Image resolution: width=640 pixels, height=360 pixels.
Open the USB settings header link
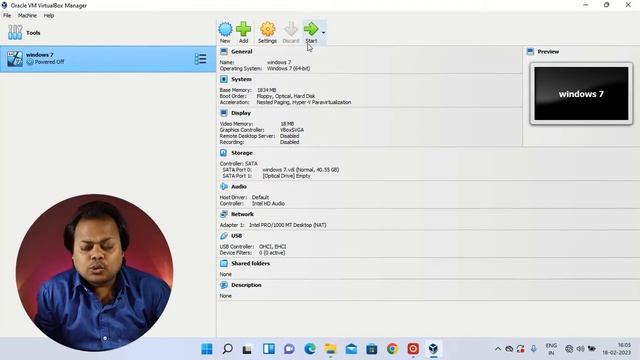click(236, 236)
